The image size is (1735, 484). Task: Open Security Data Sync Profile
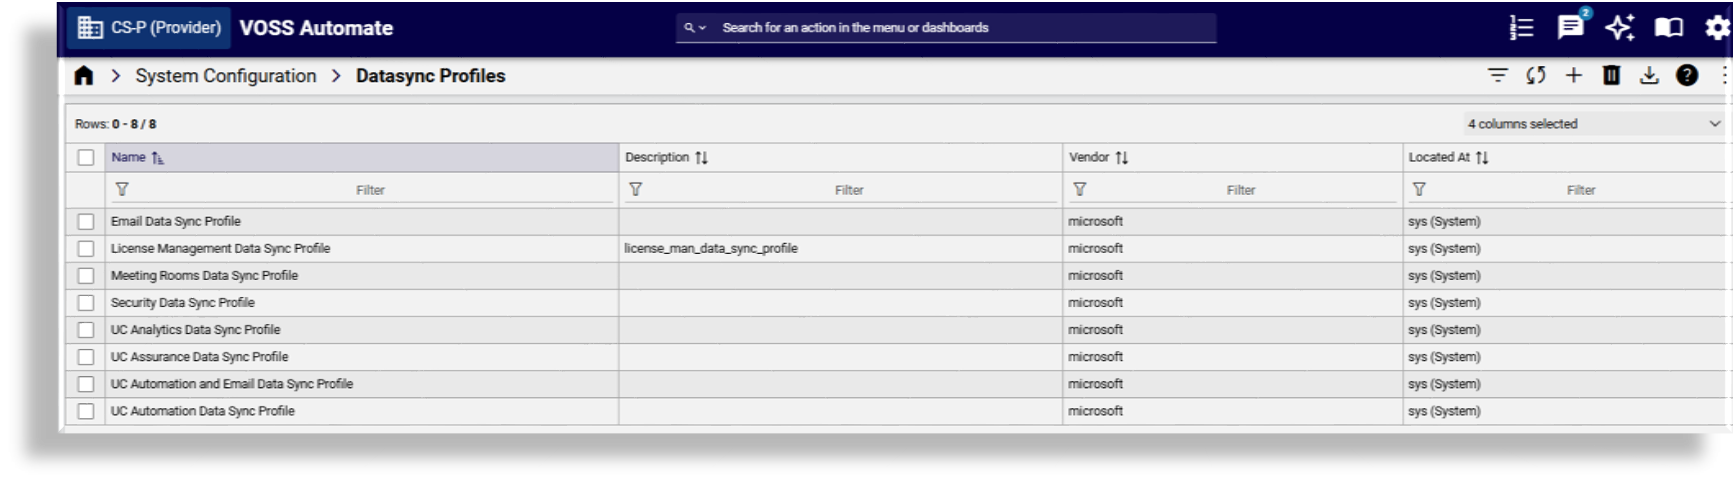183,303
